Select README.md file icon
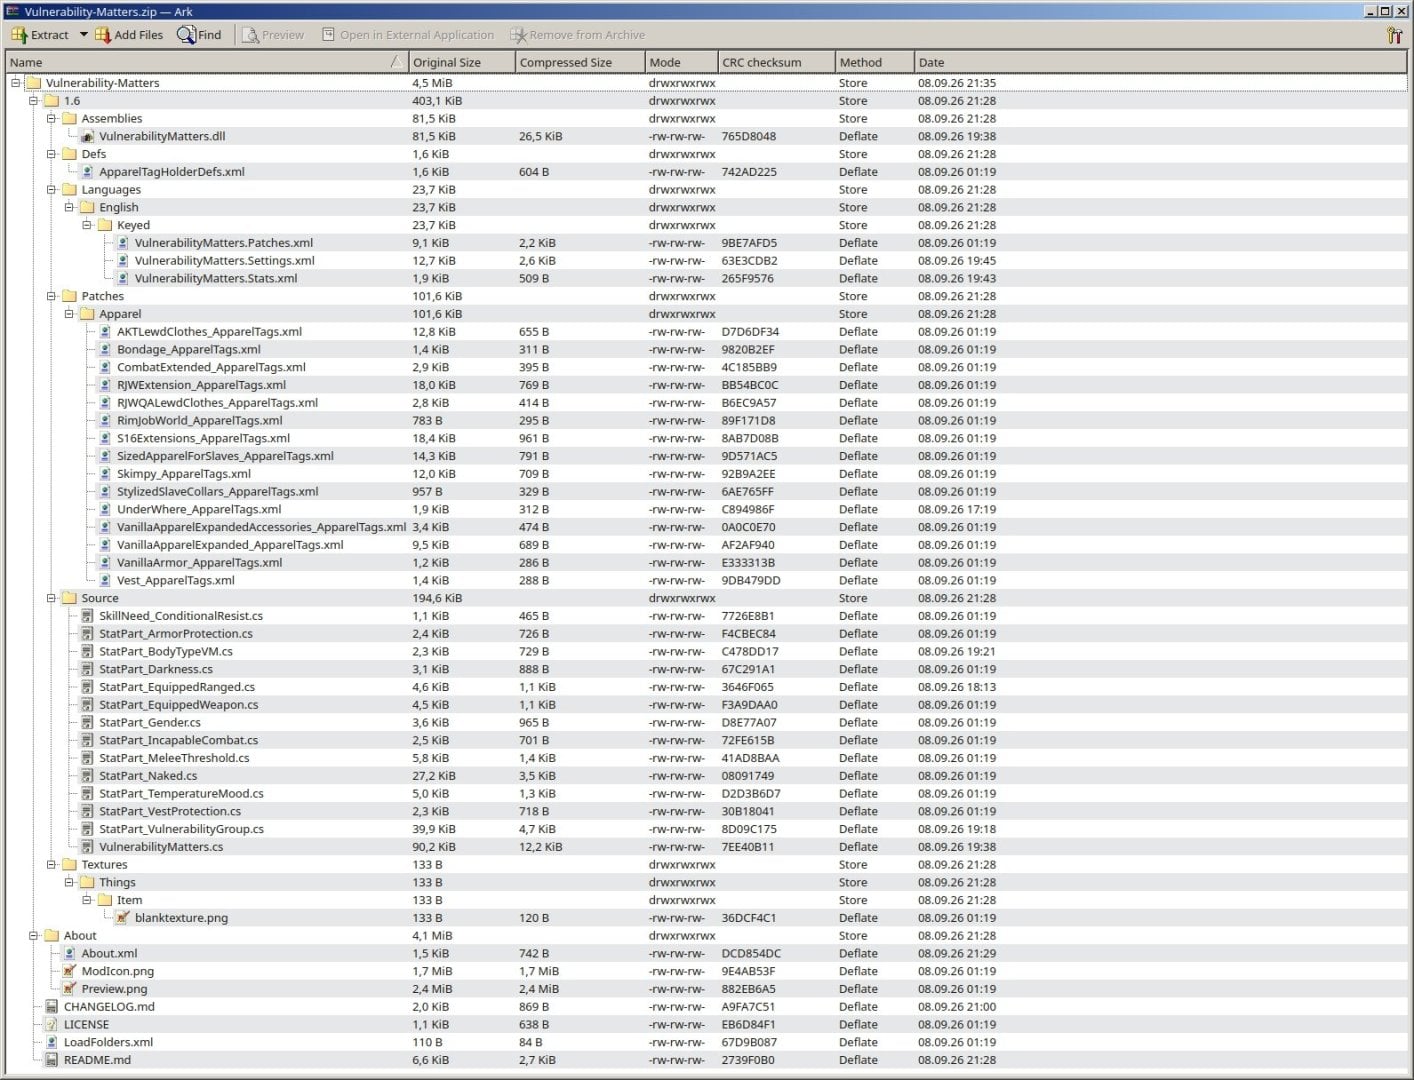This screenshot has width=1414, height=1080. [x=51, y=1060]
